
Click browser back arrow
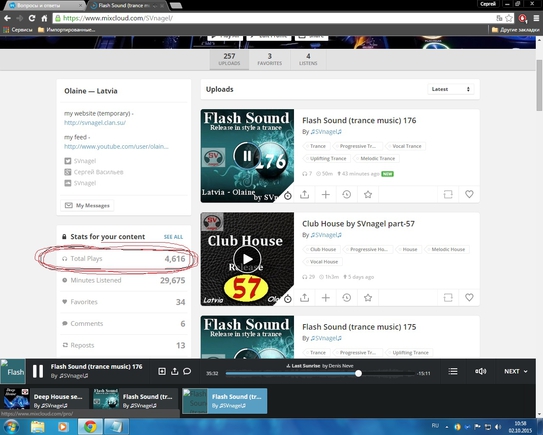8,18
